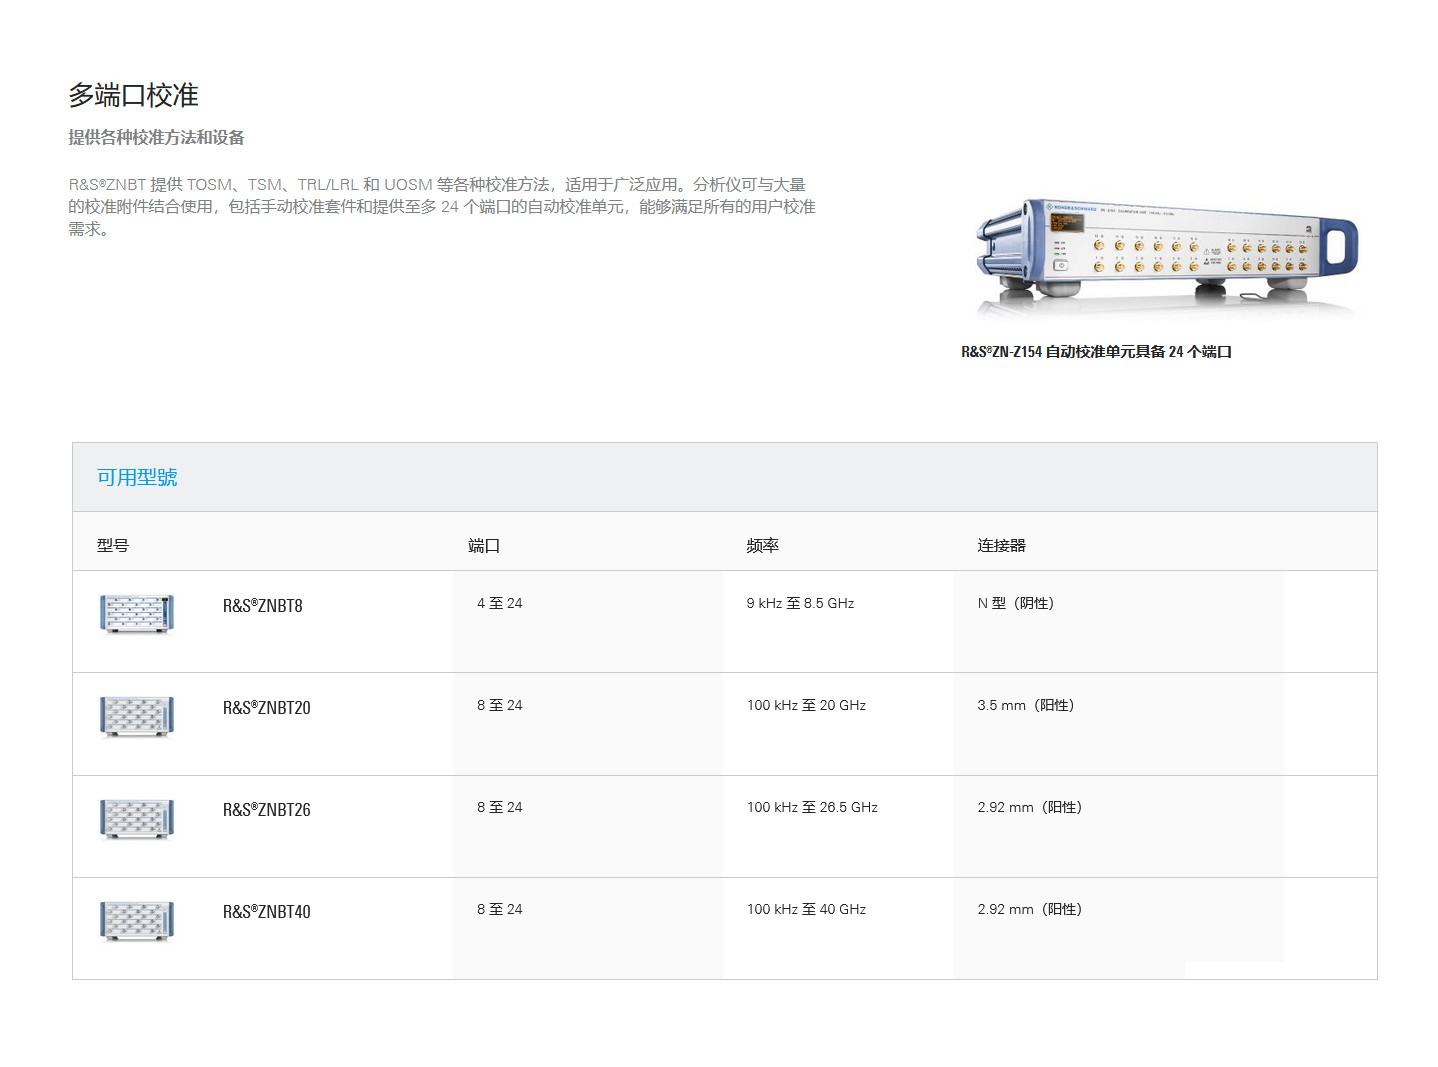Click the R&S ZNBT8 product thumbnail
This screenshot has height=1067, width=1438.
coord(137,614)
